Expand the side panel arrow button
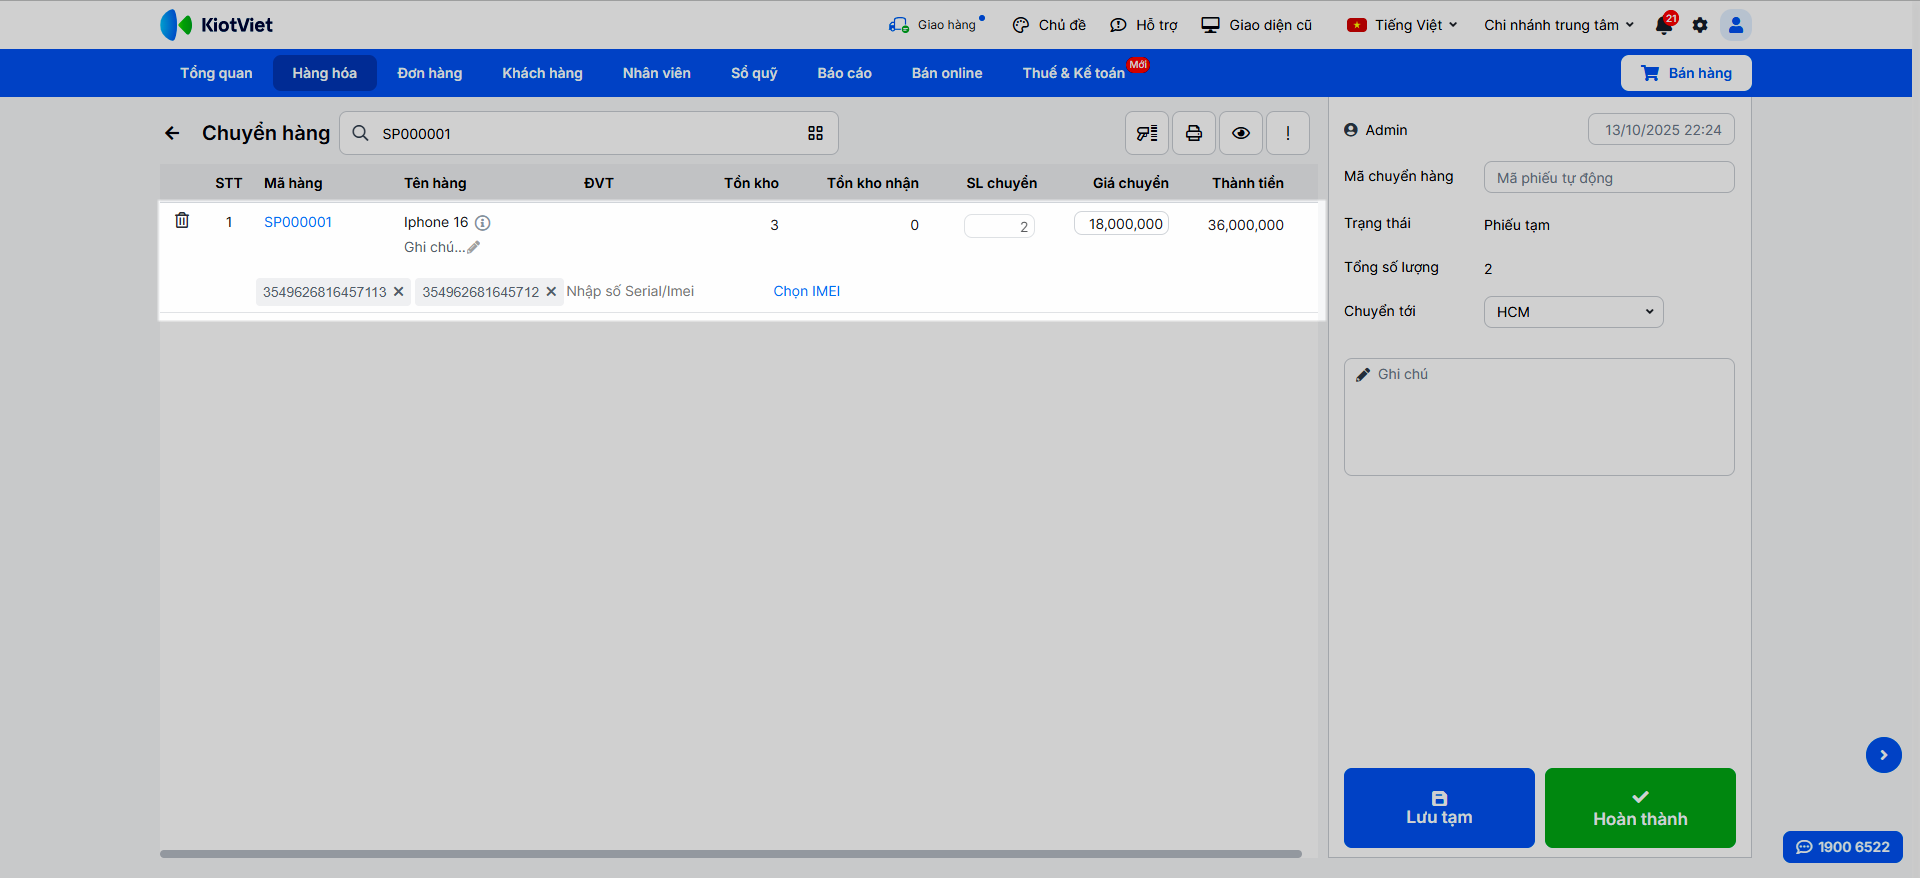Viewport: 1920px width, 878px height. 1884,755
